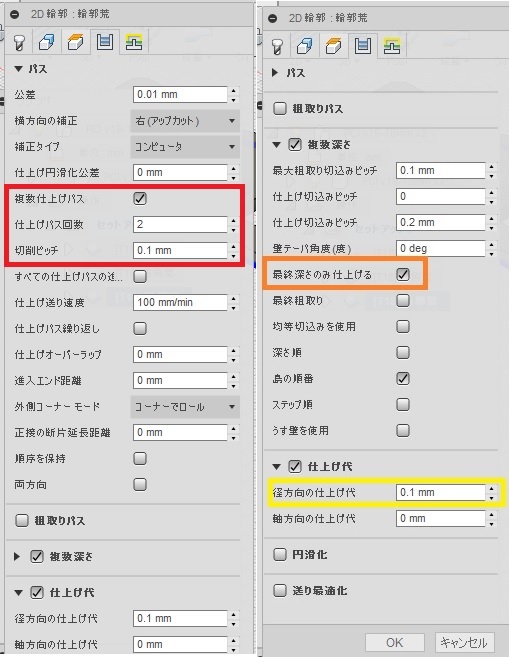Increase 仕上げパス回数 with the up stepper
This screenshot has height=657, width=509.
234,220
